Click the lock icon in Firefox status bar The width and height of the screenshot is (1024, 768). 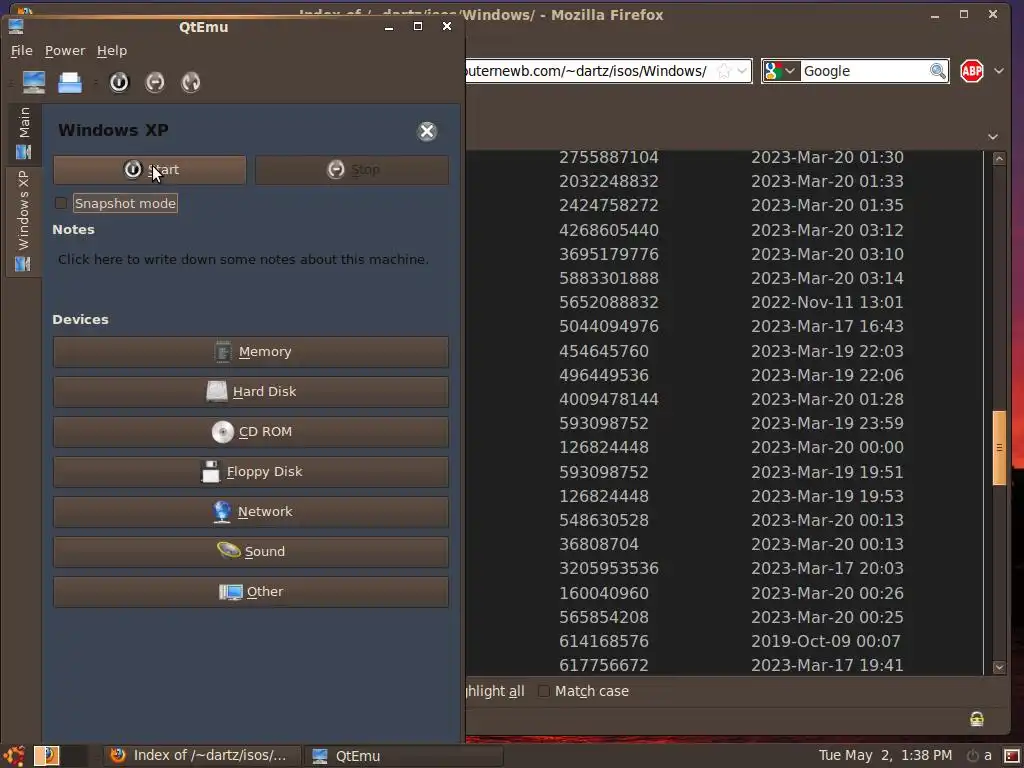[x=977, y=719]
